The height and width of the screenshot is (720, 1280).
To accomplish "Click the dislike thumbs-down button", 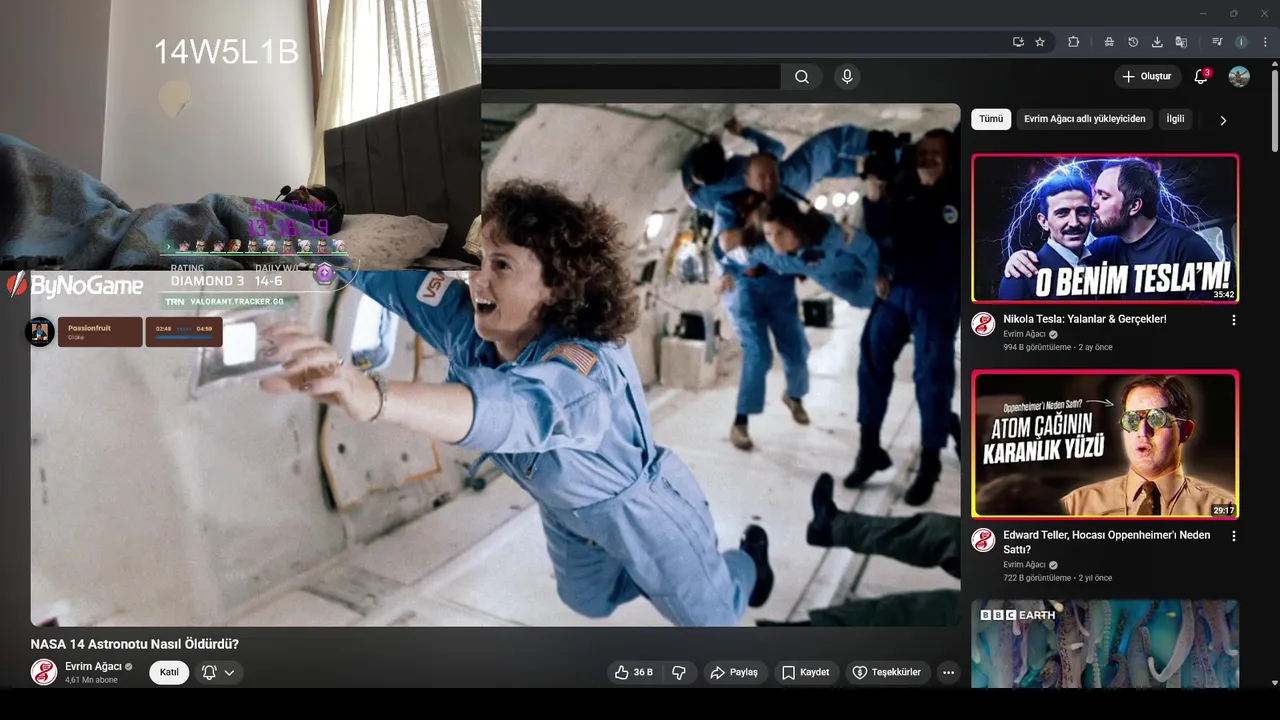I will (x=679, y=672).
